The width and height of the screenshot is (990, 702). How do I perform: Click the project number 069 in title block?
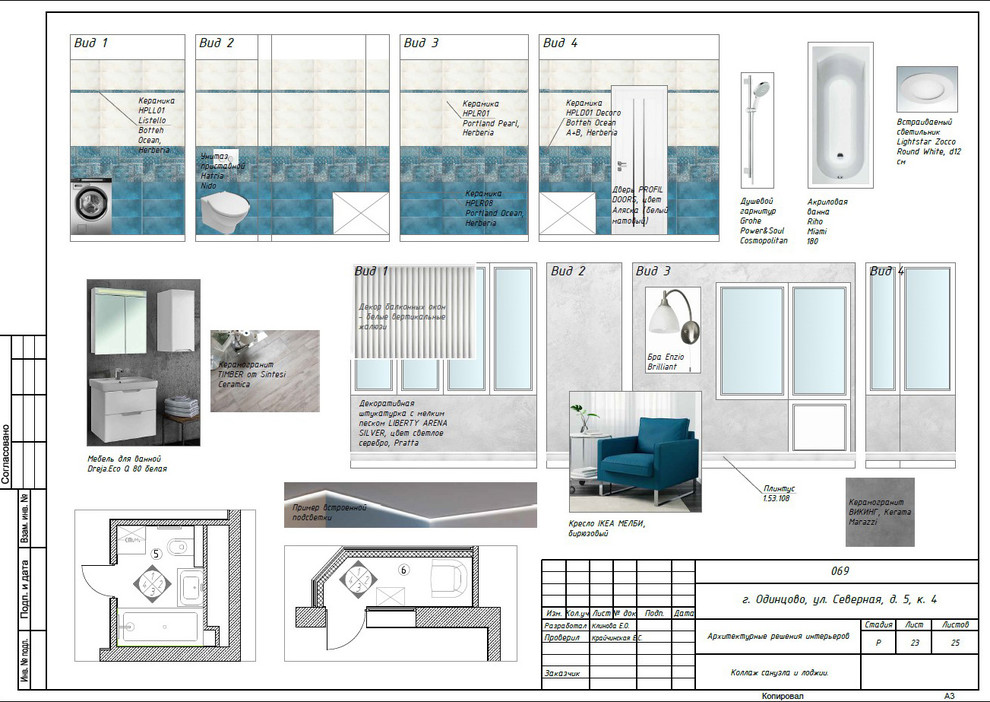[838, 571]
